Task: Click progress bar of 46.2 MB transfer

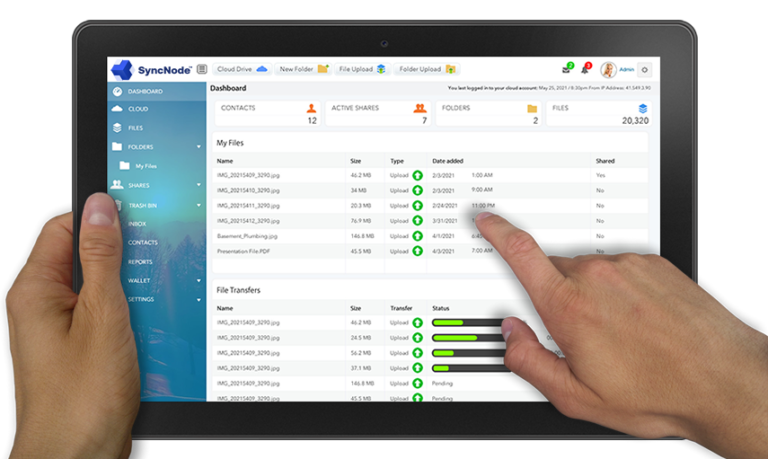Action: 468,322
